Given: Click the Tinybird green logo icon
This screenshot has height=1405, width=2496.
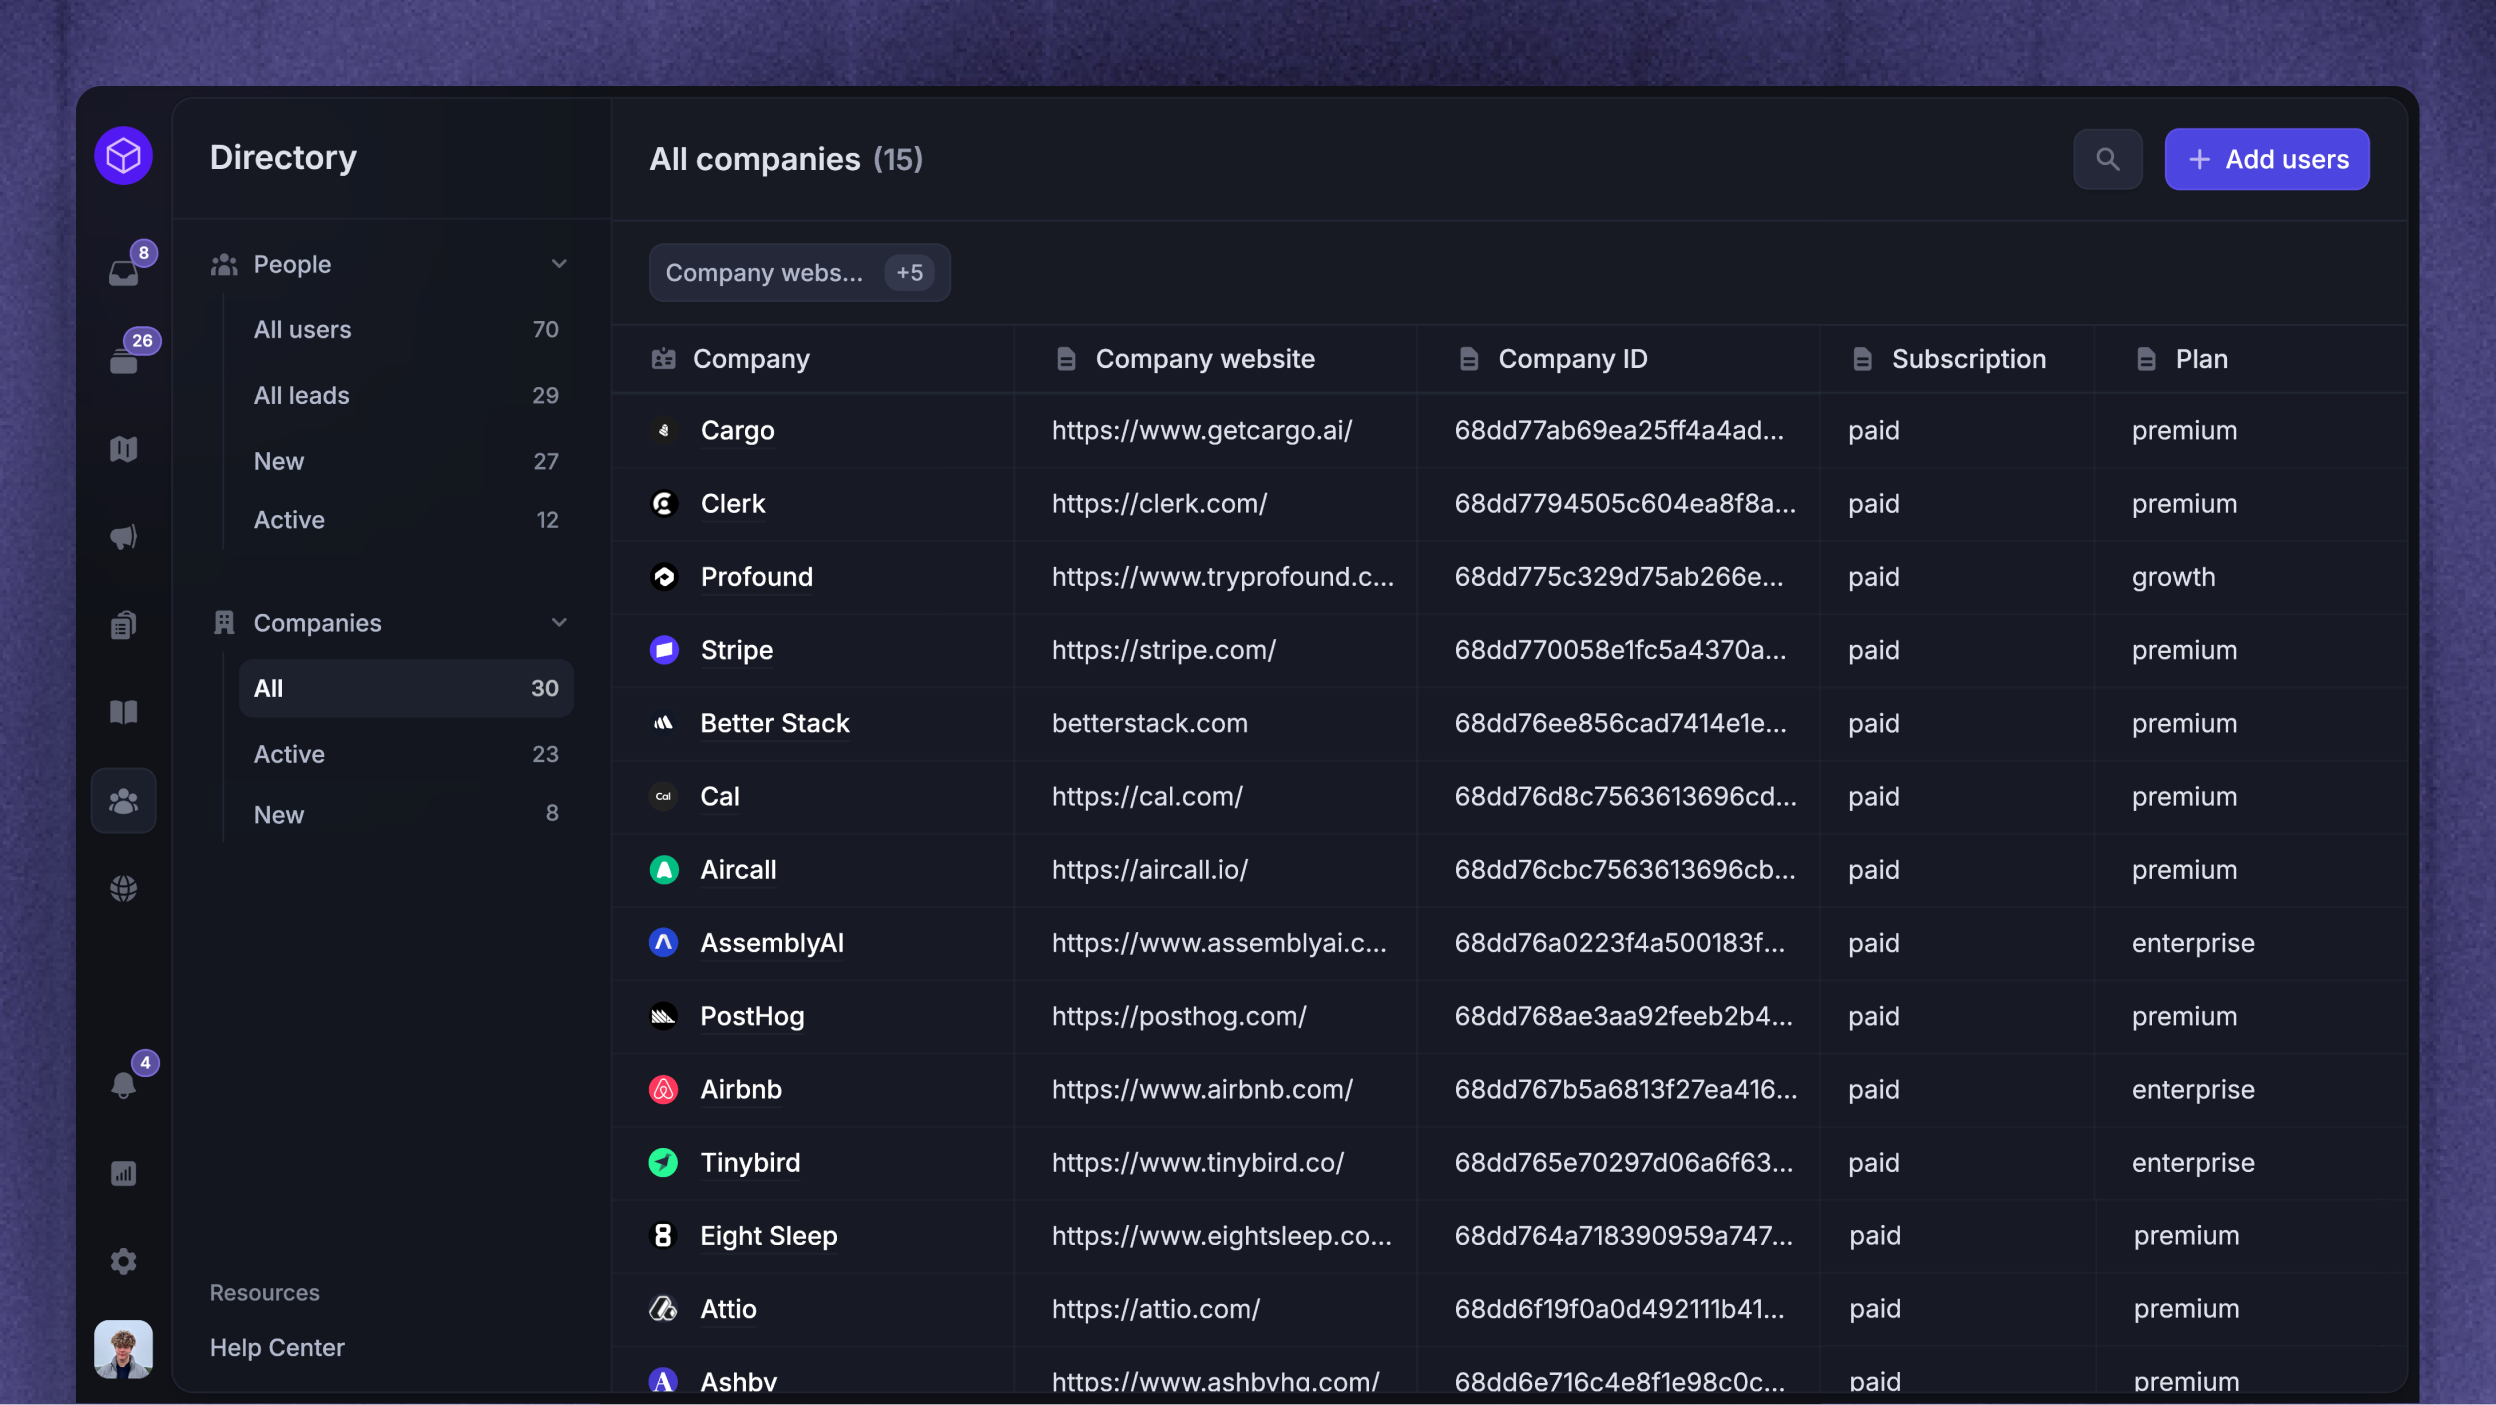Looking at the screenshot, I should tap(664, 1163).
